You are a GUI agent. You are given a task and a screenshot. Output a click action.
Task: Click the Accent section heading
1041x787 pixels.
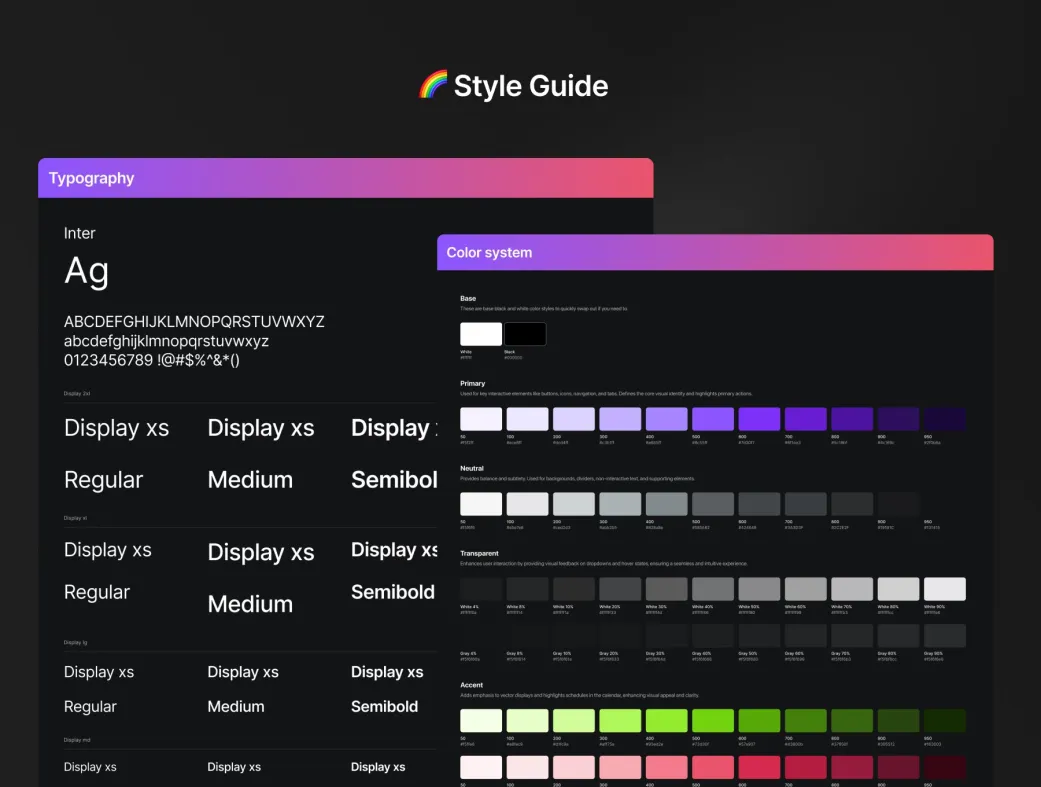(472, 683)
